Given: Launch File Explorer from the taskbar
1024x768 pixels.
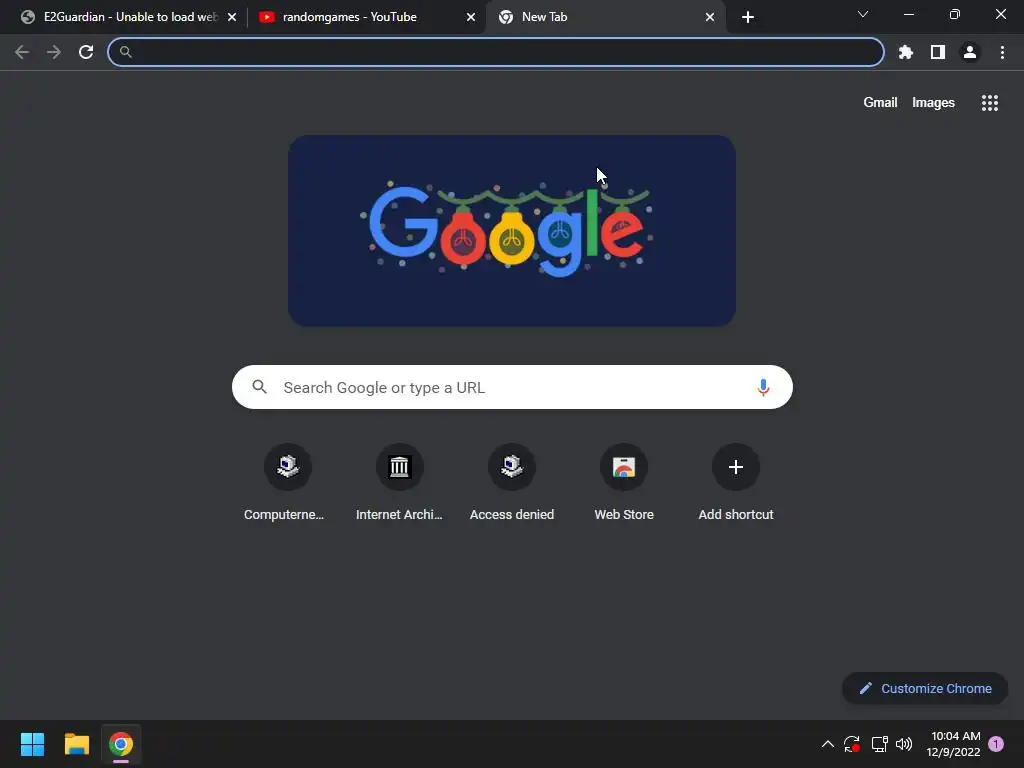Looking at the screenshot, I should [76, 744].
